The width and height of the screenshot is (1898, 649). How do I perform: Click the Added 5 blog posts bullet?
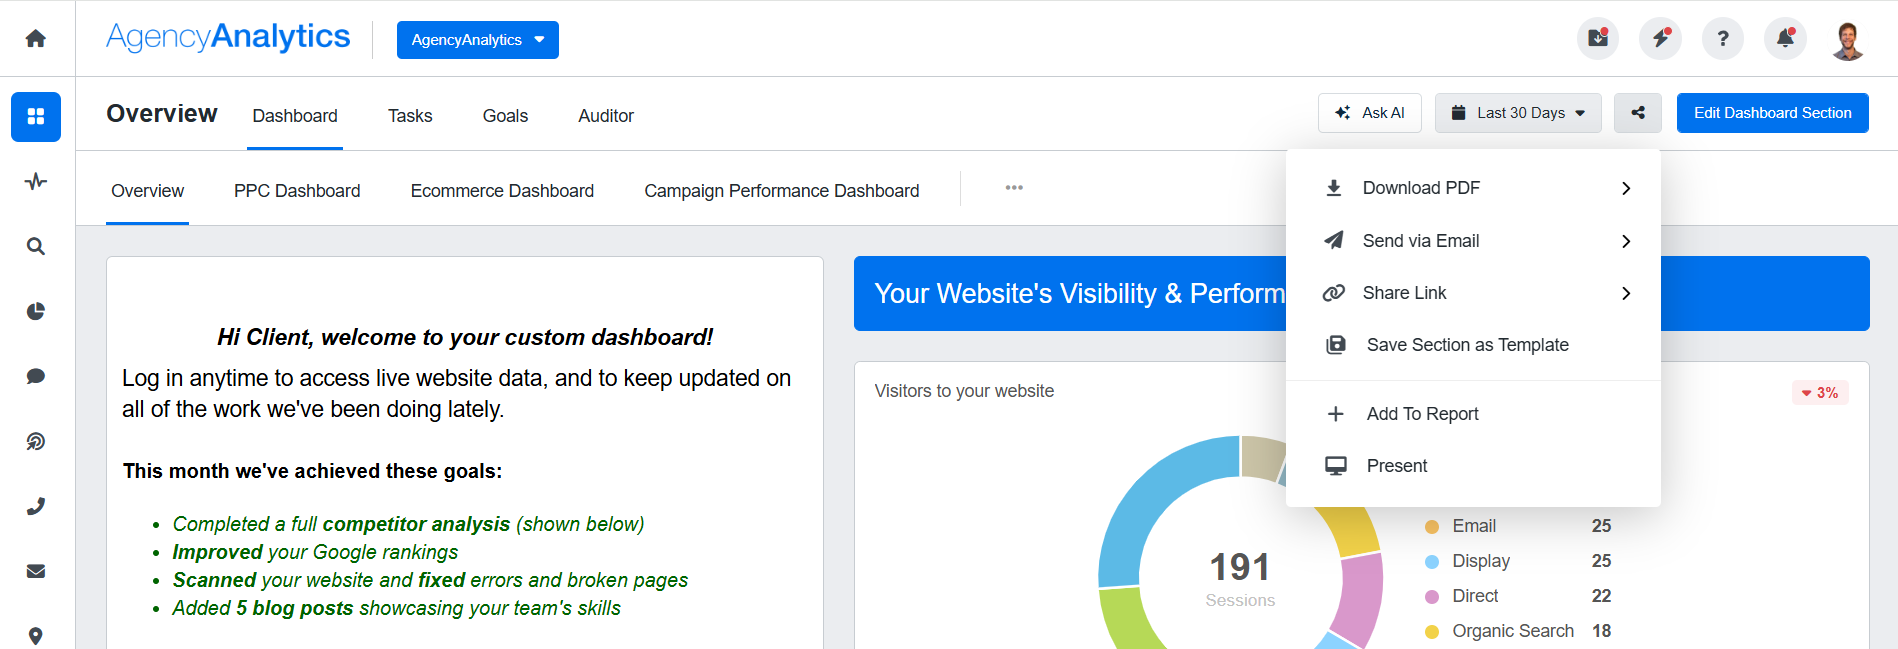pos(396,608)
